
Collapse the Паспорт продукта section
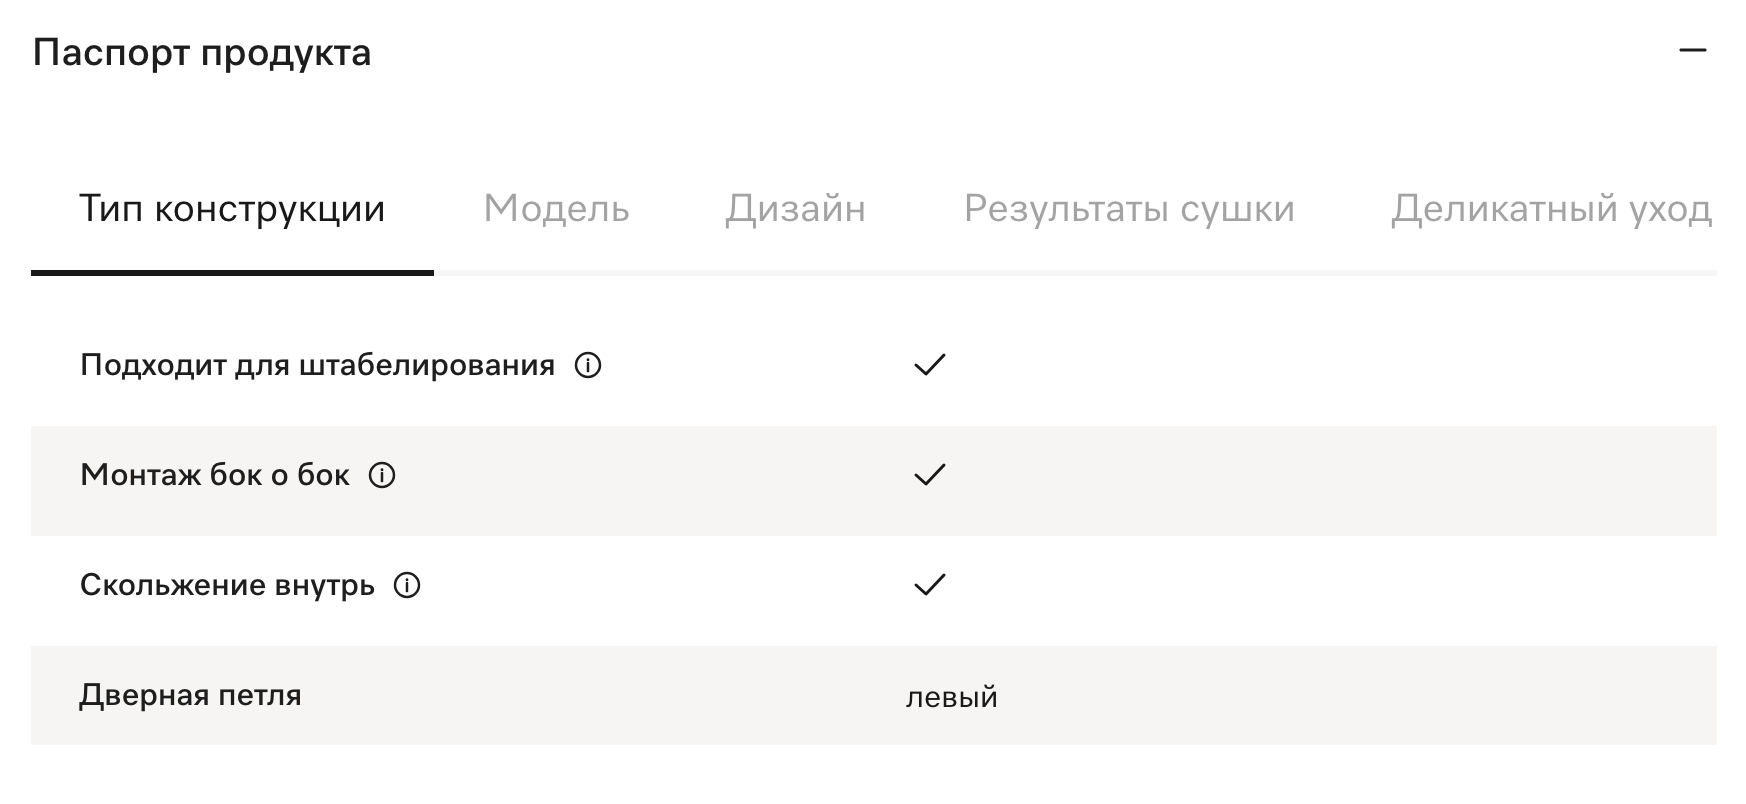1692,51
